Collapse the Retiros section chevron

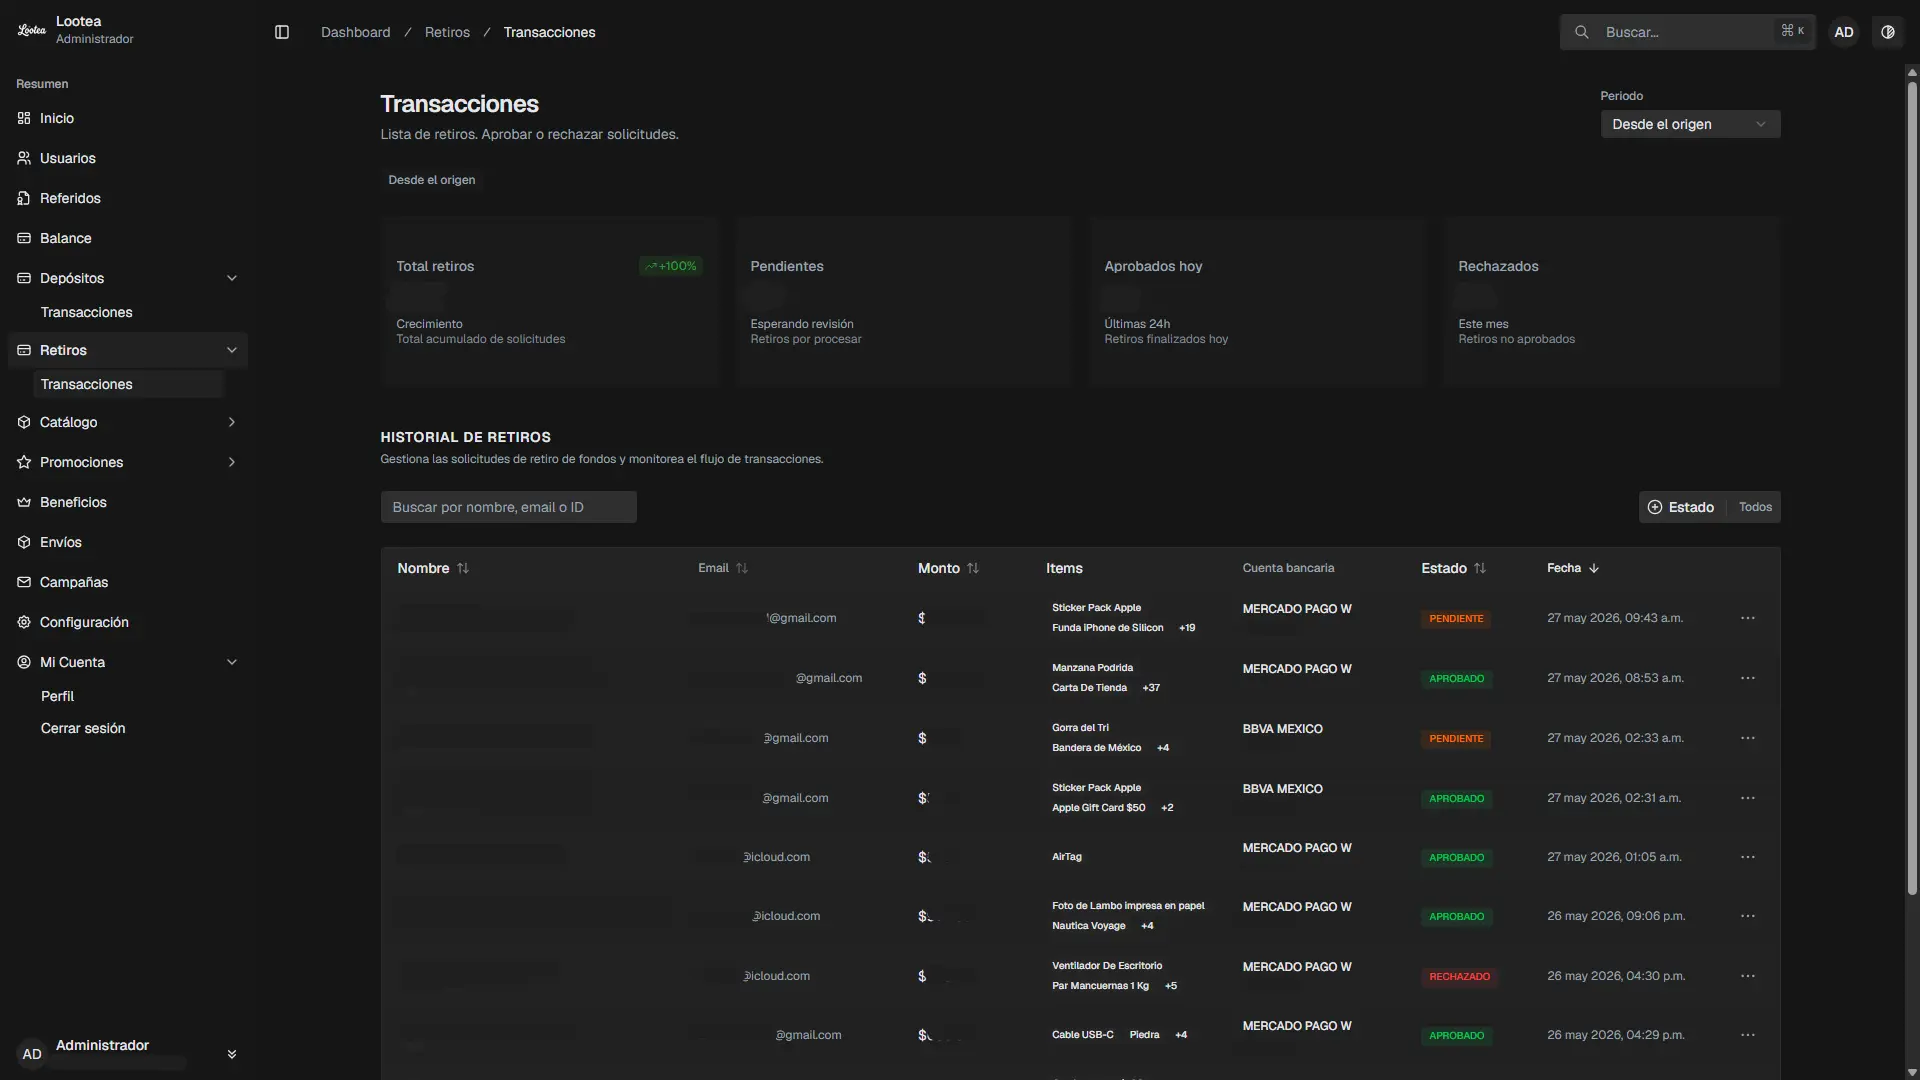(x=232, y=350)
